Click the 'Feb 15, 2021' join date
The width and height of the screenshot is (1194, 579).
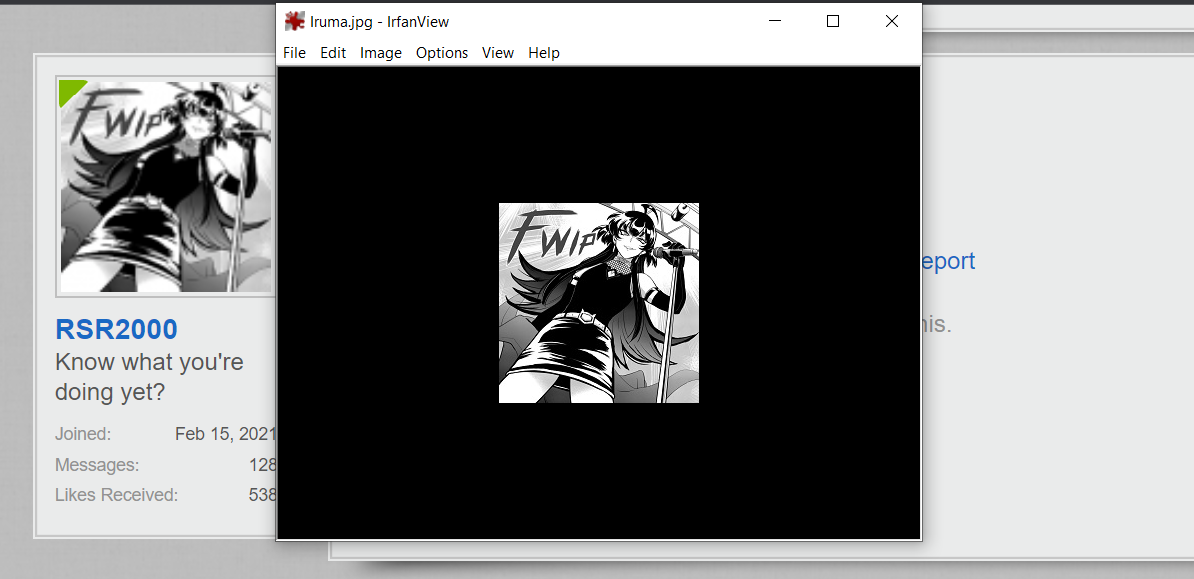pyautogui.click(x=225, y=434)
